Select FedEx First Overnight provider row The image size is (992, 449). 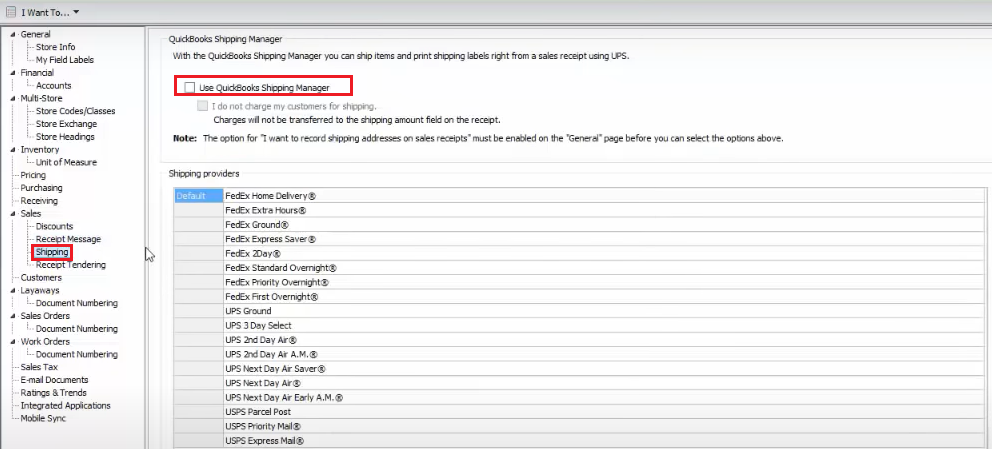tap(604, 297)
